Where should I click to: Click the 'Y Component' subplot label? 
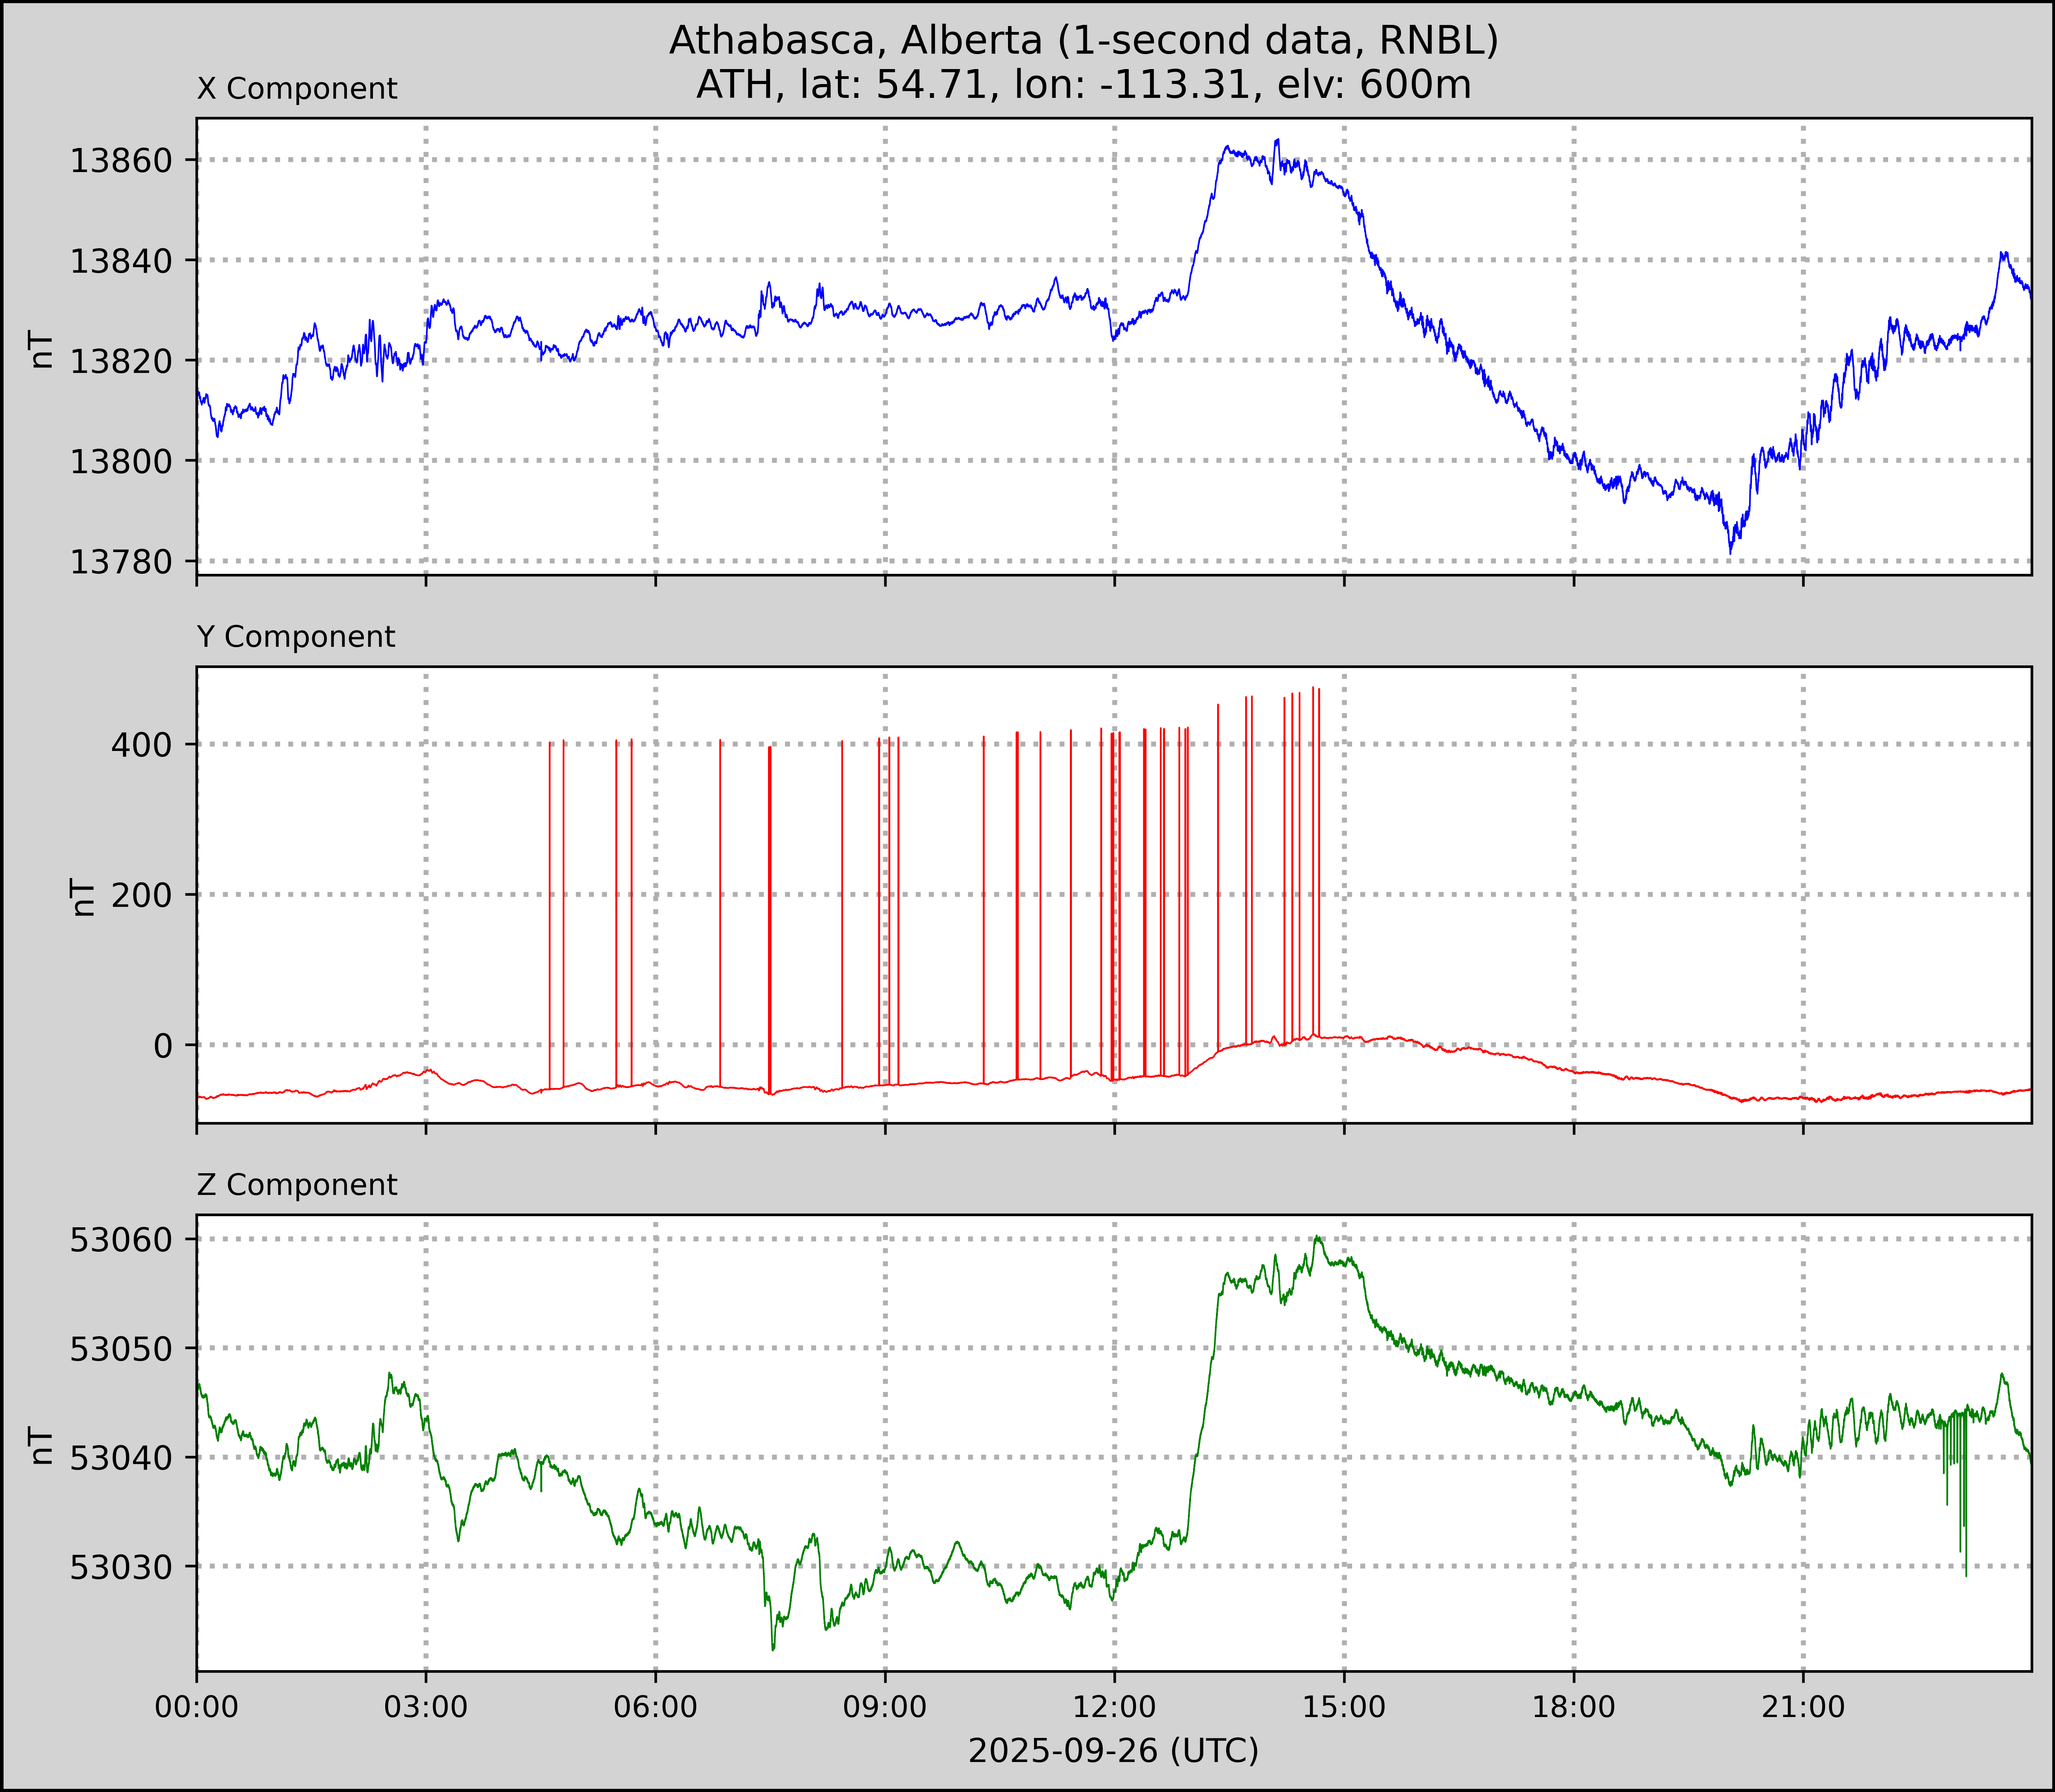(x=296, y=637)
